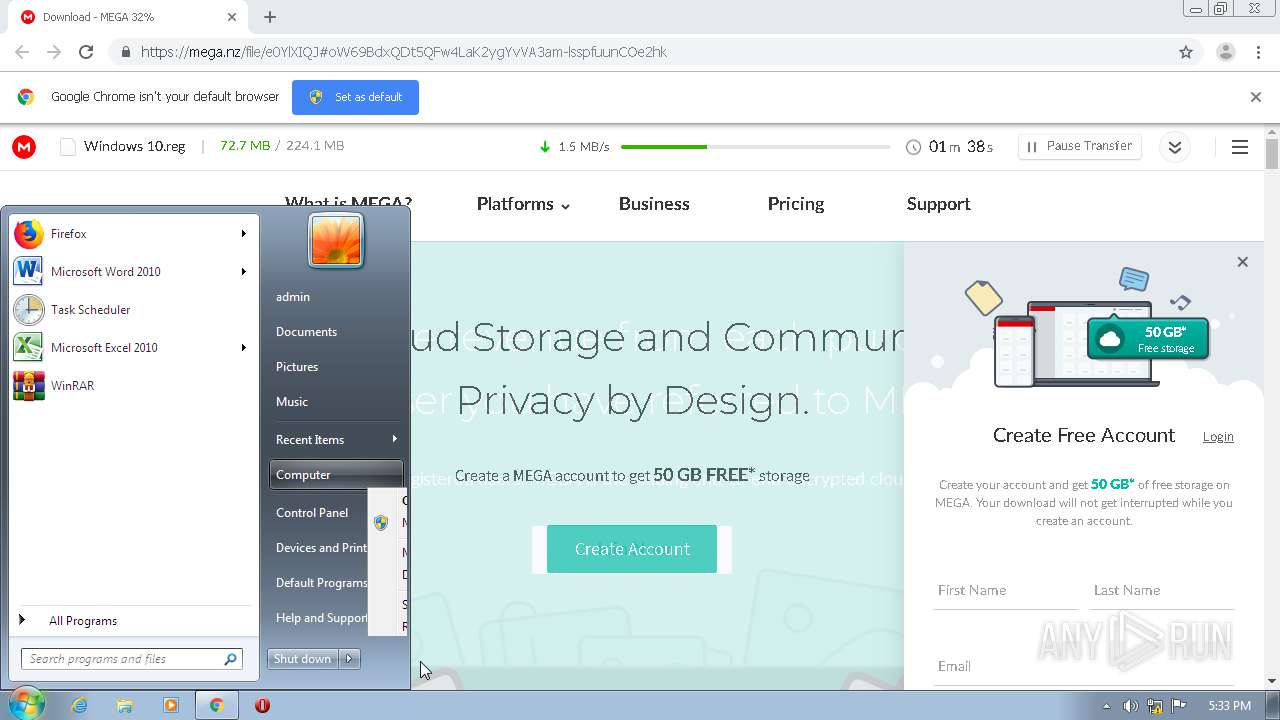Pause the file transfer
The width and height of the screenshot is (1280, 720).
tap(1079, 146)
